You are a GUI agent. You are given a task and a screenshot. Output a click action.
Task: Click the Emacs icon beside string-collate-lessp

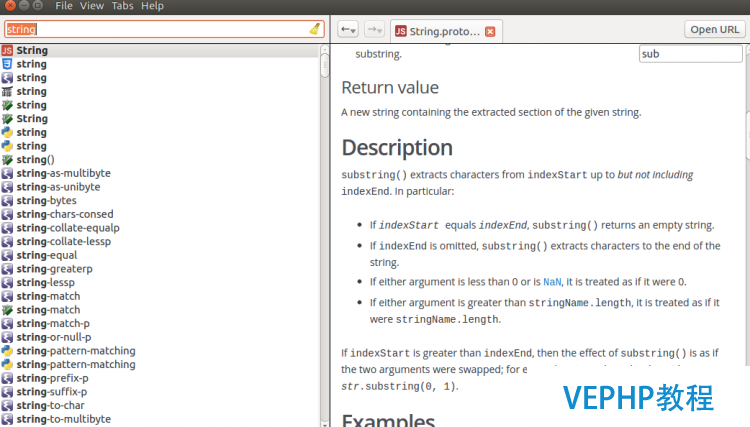[7, 241]
